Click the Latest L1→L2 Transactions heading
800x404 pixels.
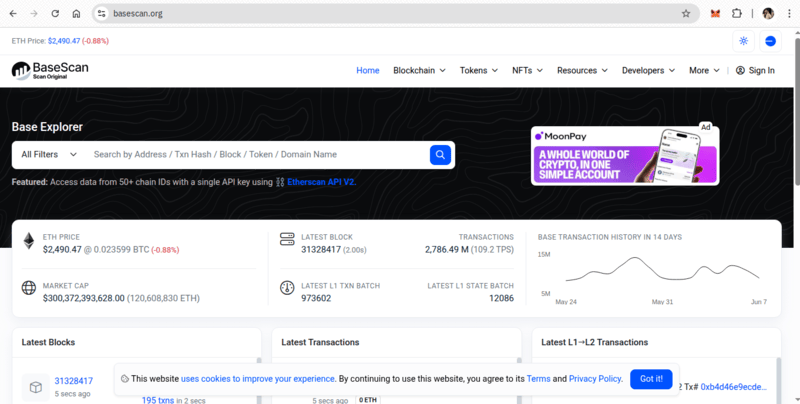point(594,342)
